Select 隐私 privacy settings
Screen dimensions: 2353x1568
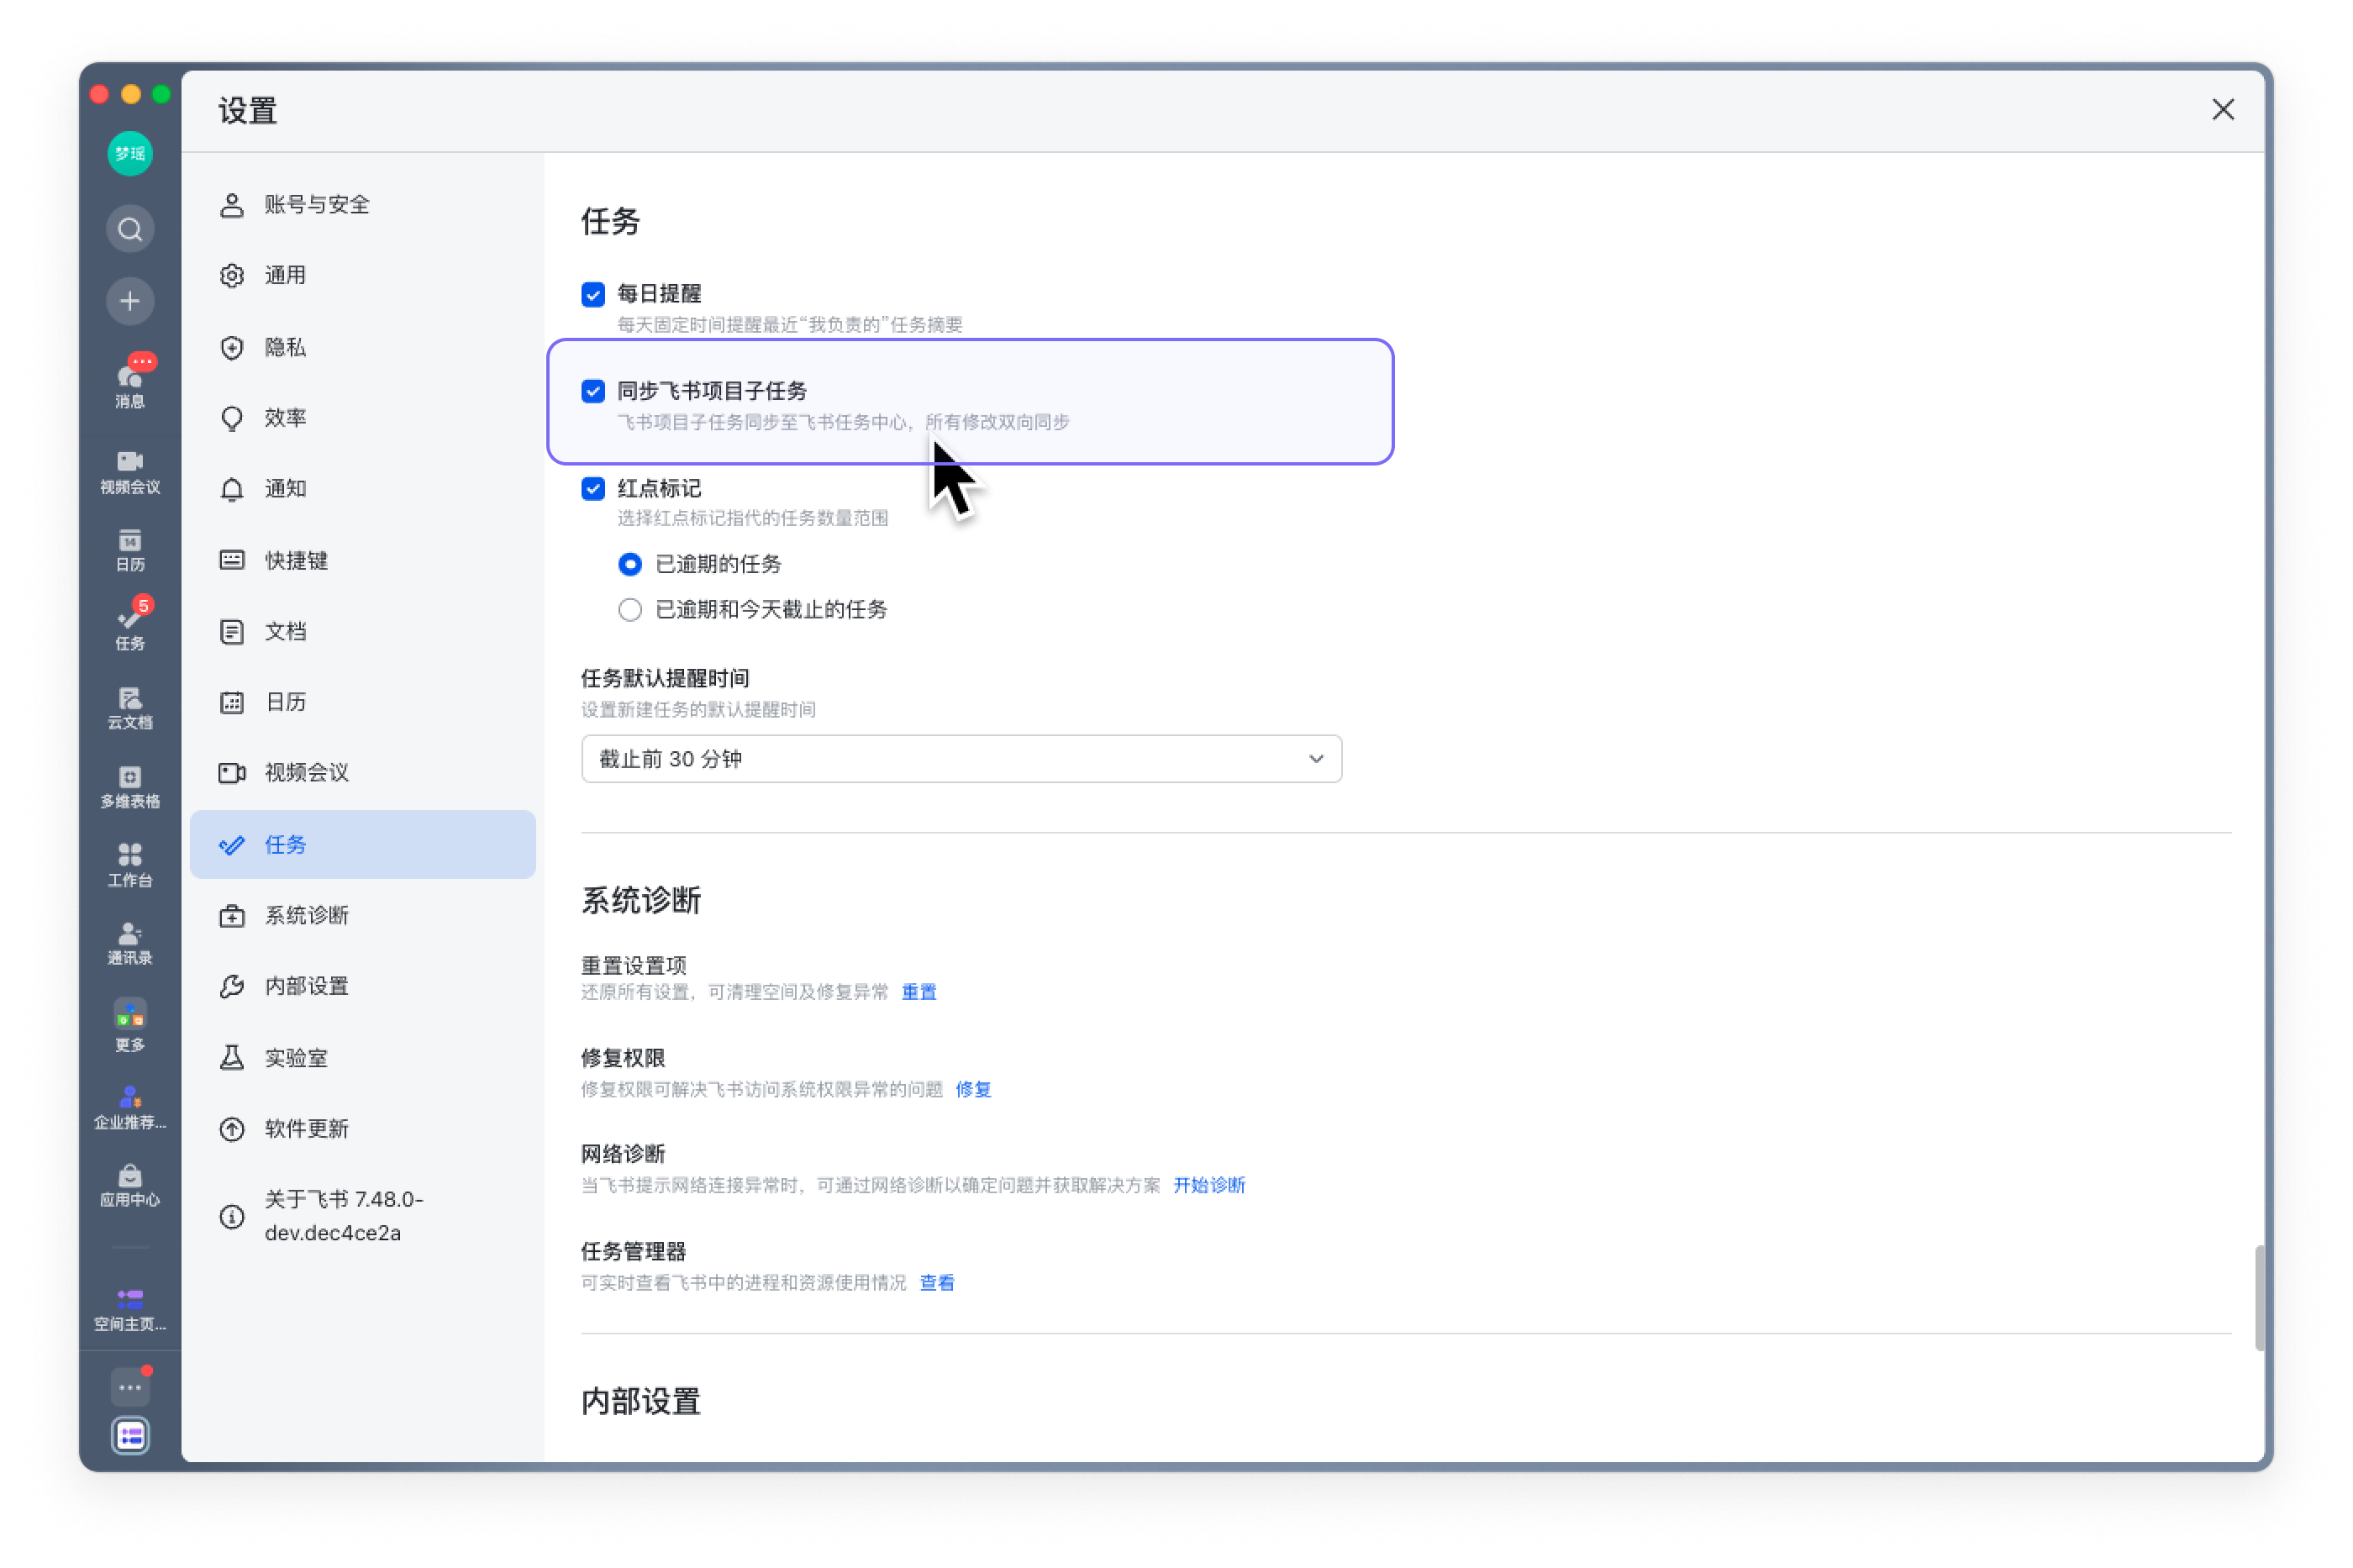[362, 347]
